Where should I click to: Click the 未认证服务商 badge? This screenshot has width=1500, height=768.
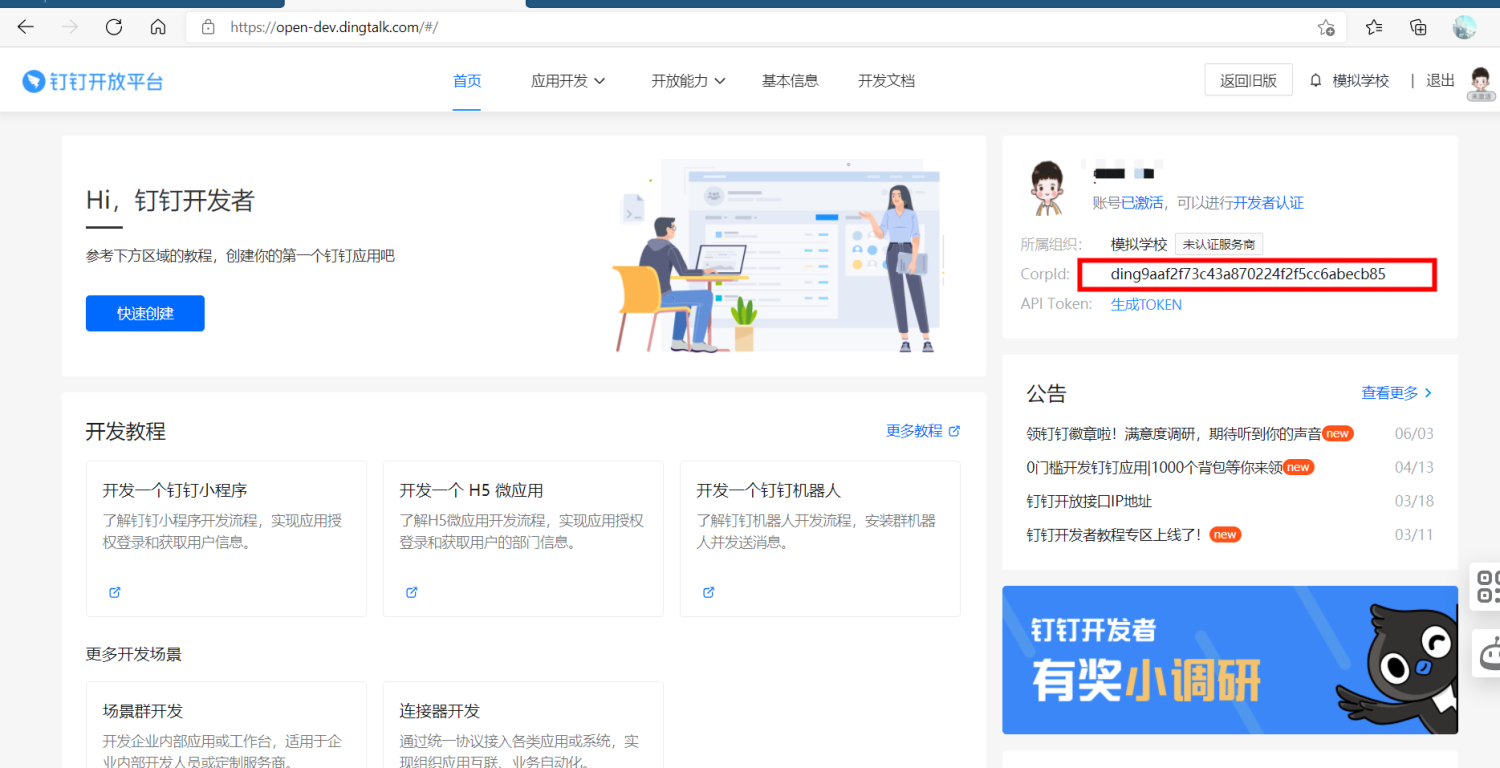(1219, 244)
